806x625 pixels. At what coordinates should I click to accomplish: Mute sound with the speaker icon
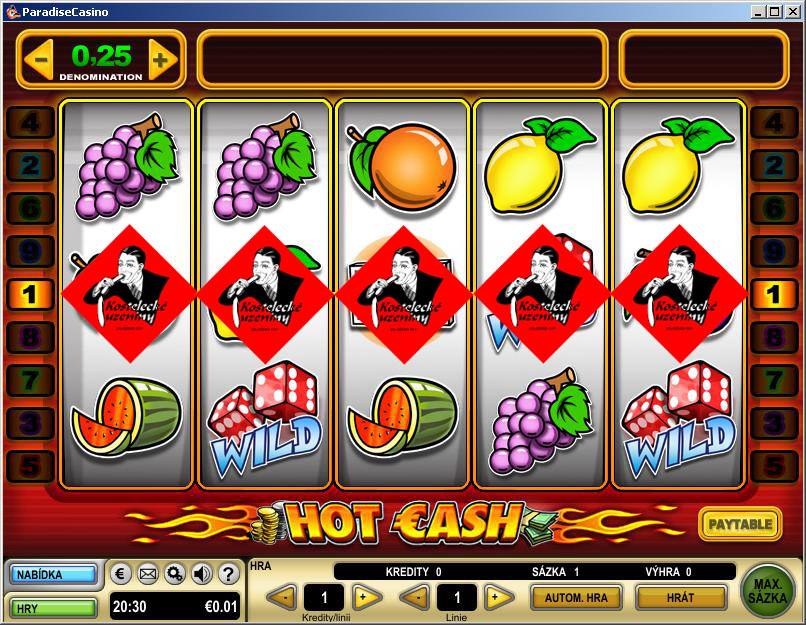tap(202, 574)
